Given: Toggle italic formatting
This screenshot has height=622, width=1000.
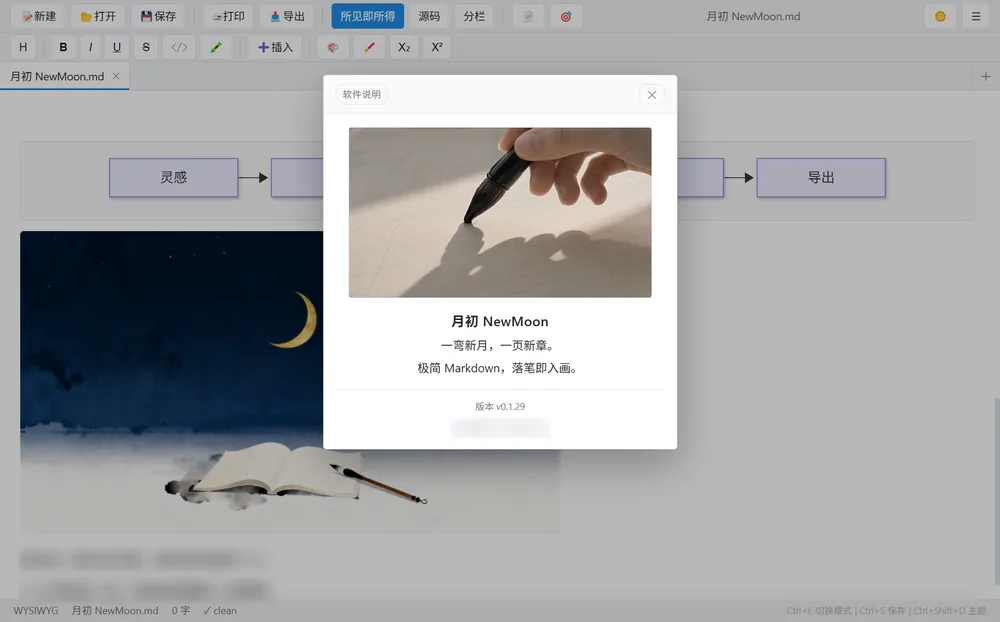Looking at the screenshot, I should [x=90, y=47].
